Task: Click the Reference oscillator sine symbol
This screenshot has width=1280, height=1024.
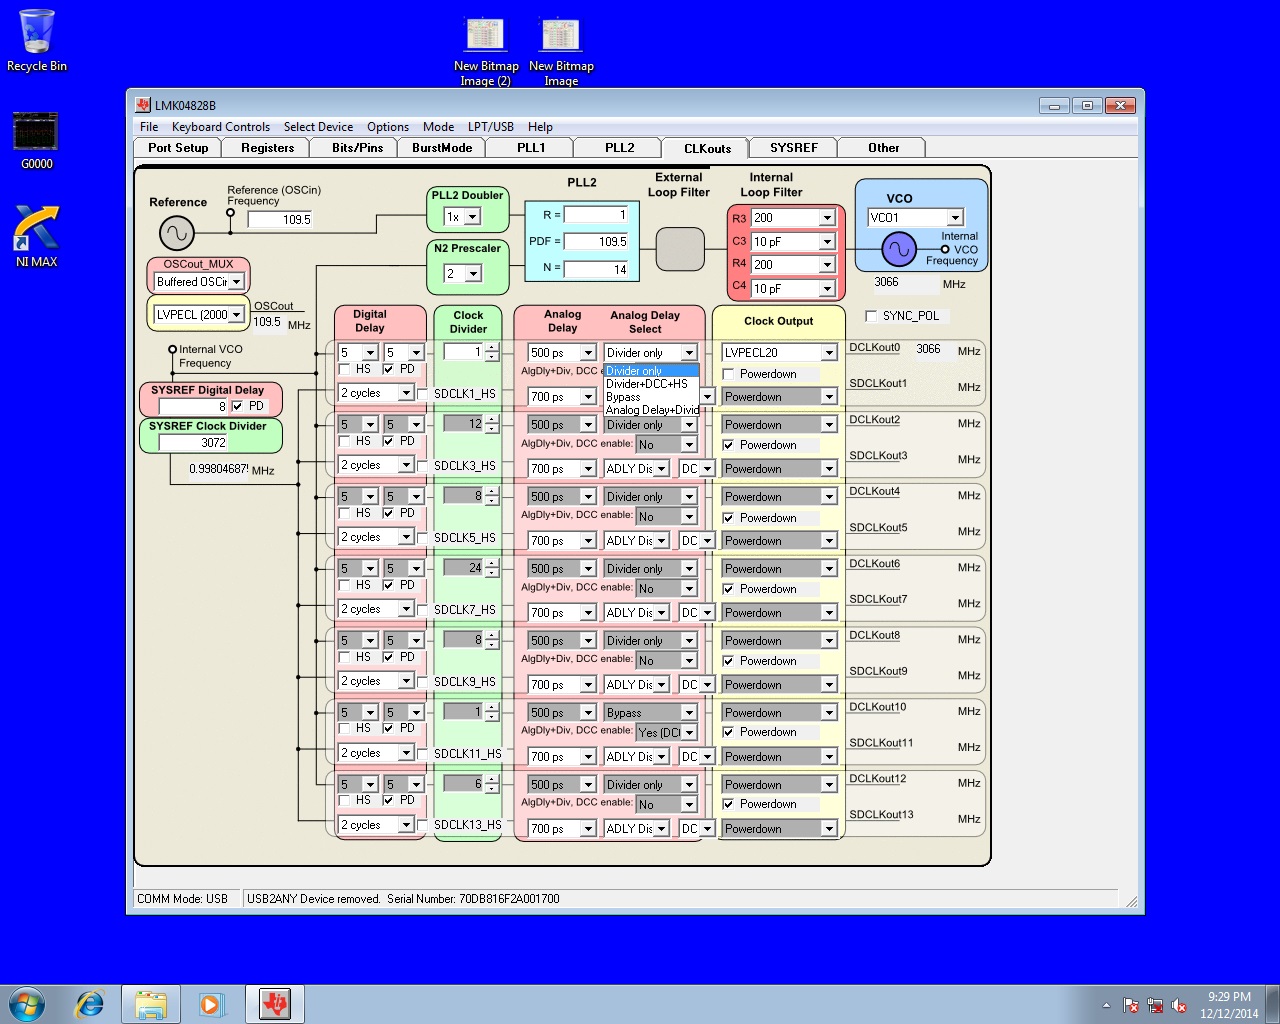Action: tap(176, 234)
